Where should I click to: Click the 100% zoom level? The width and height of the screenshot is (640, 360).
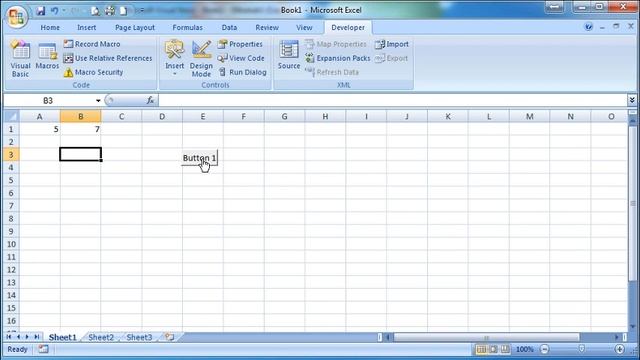click(x=524, y=349)
